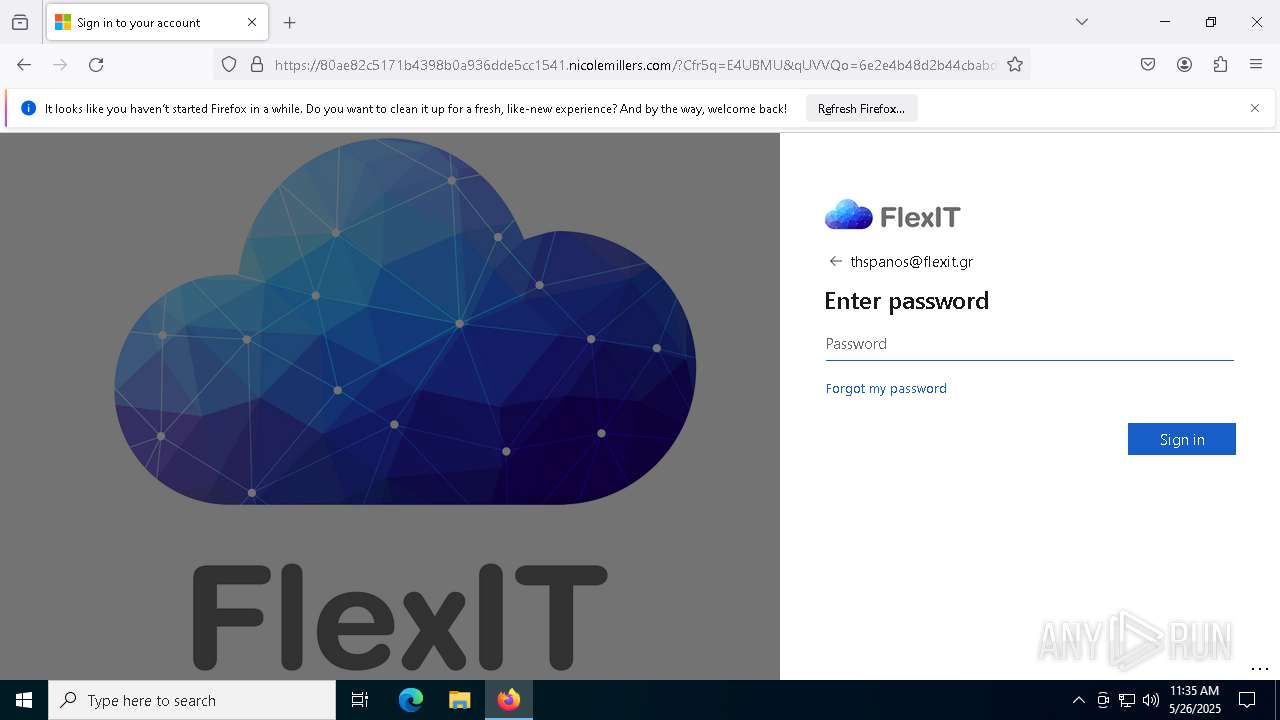Image resolution: width=1280 pixels, height=720 pixels.
Task: Open the three-dot more options at page bottom
Action: click(1260, 668)
